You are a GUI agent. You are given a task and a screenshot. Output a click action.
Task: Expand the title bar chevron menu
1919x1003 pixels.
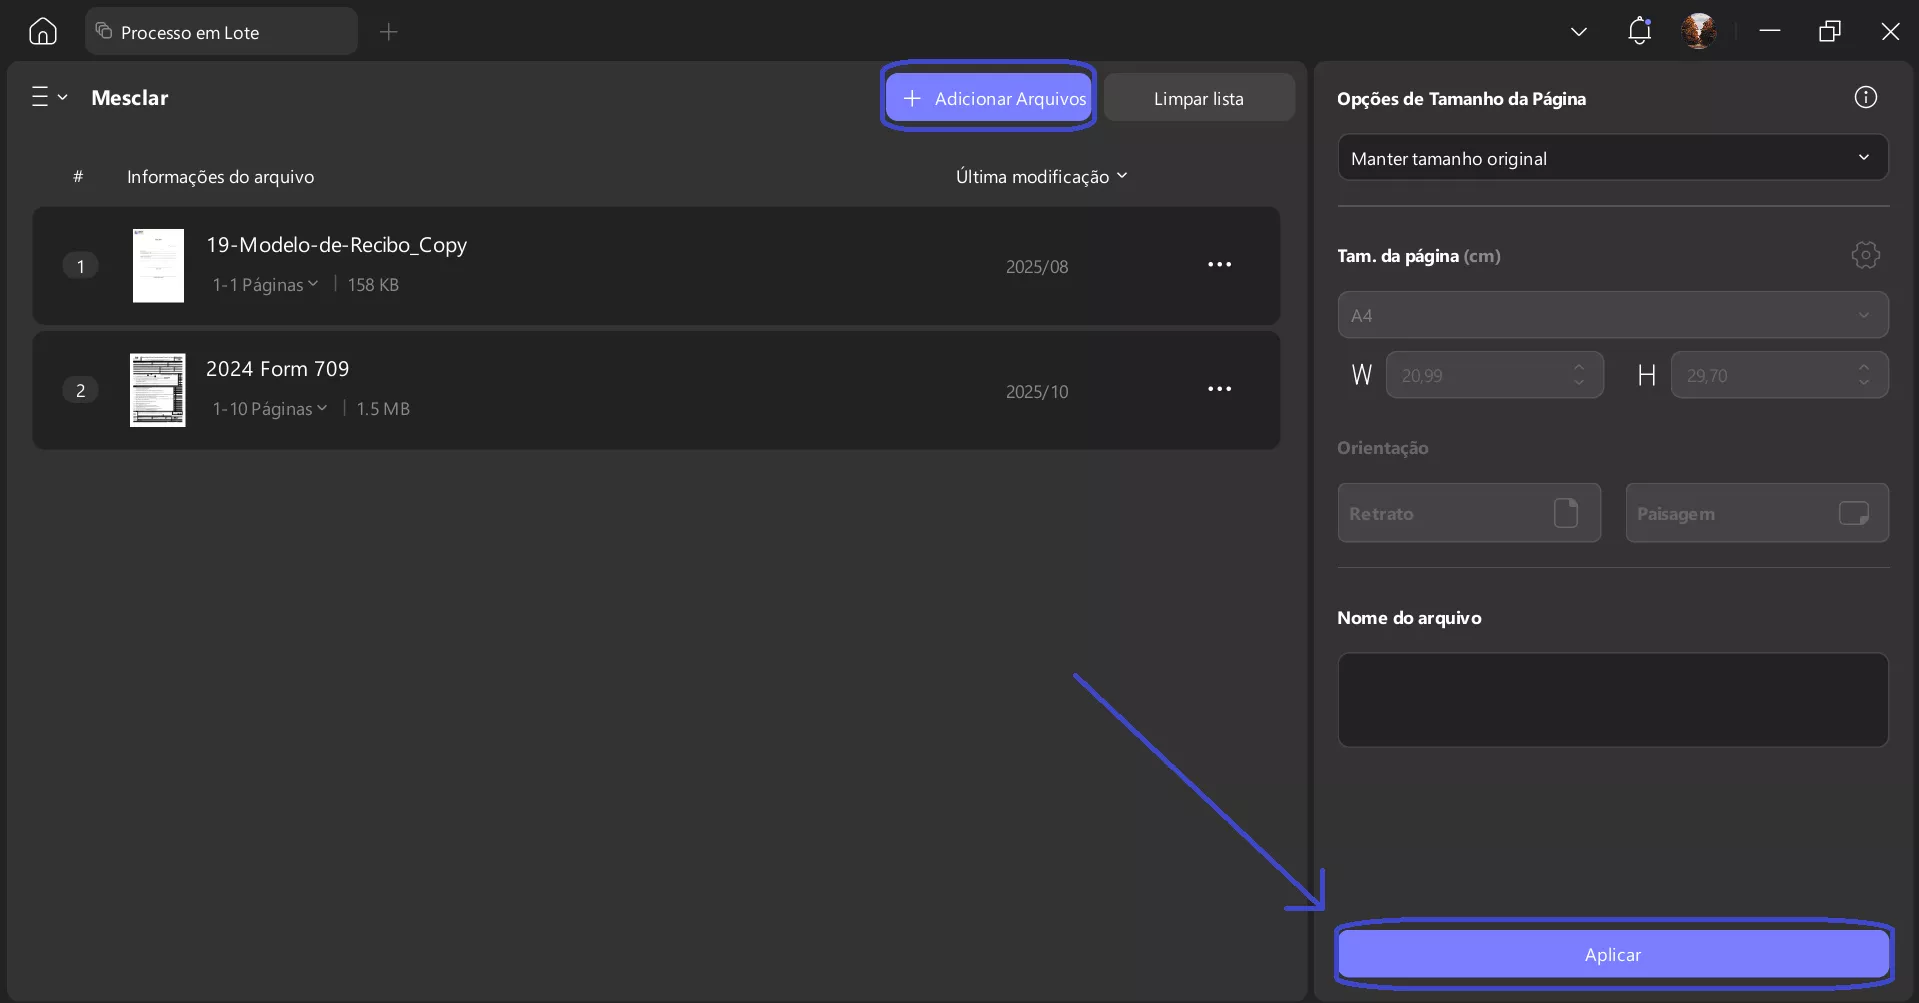1577,31
